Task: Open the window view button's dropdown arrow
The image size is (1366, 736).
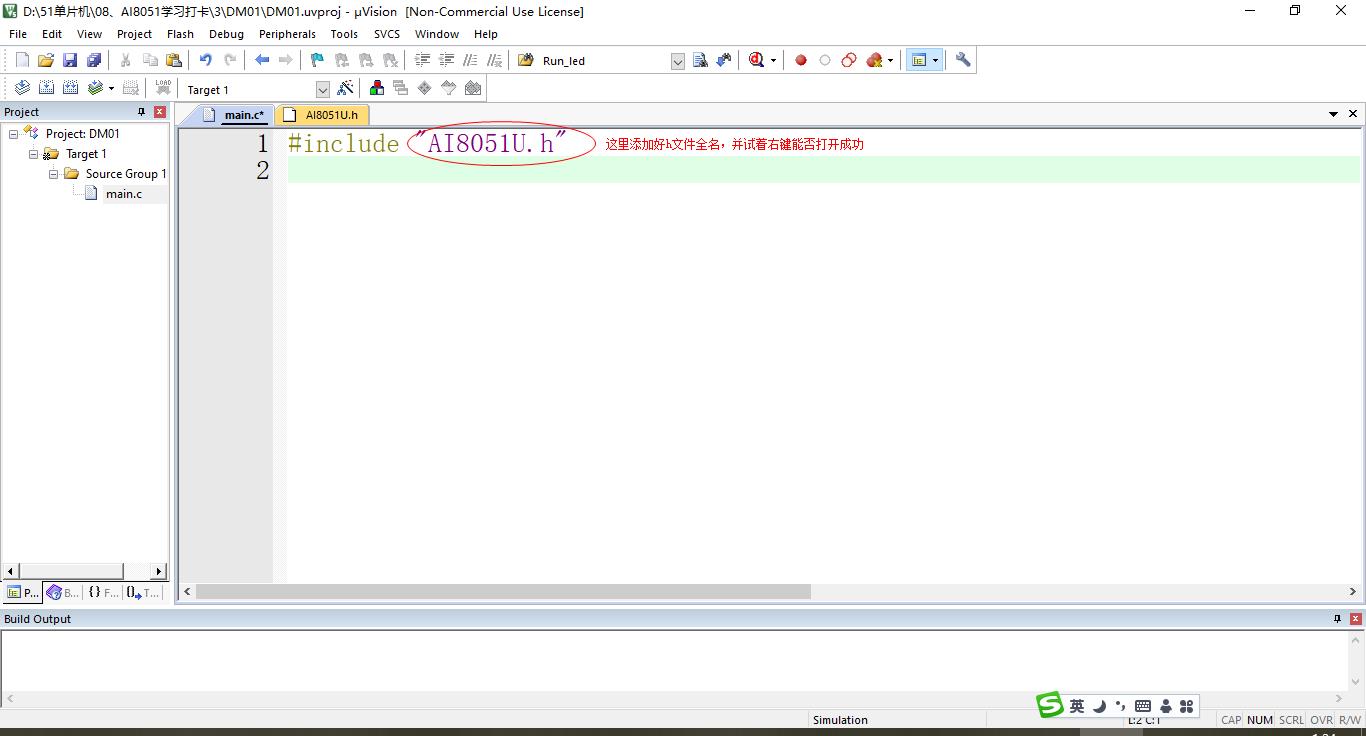Action: 935,61
